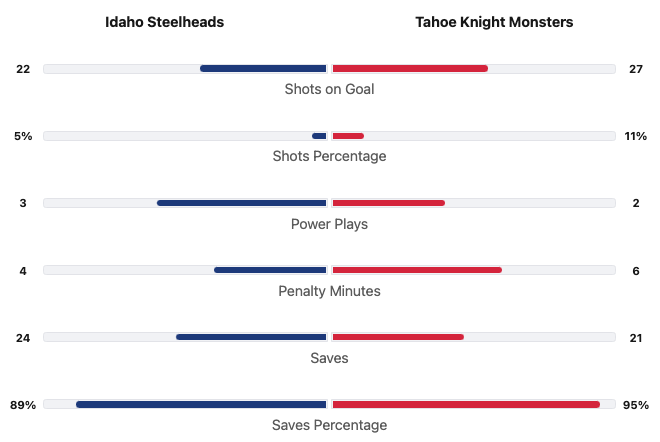Click the blue Saves Percentage bar
Viewport: 660px width, 442px height.
pos(201,404)
